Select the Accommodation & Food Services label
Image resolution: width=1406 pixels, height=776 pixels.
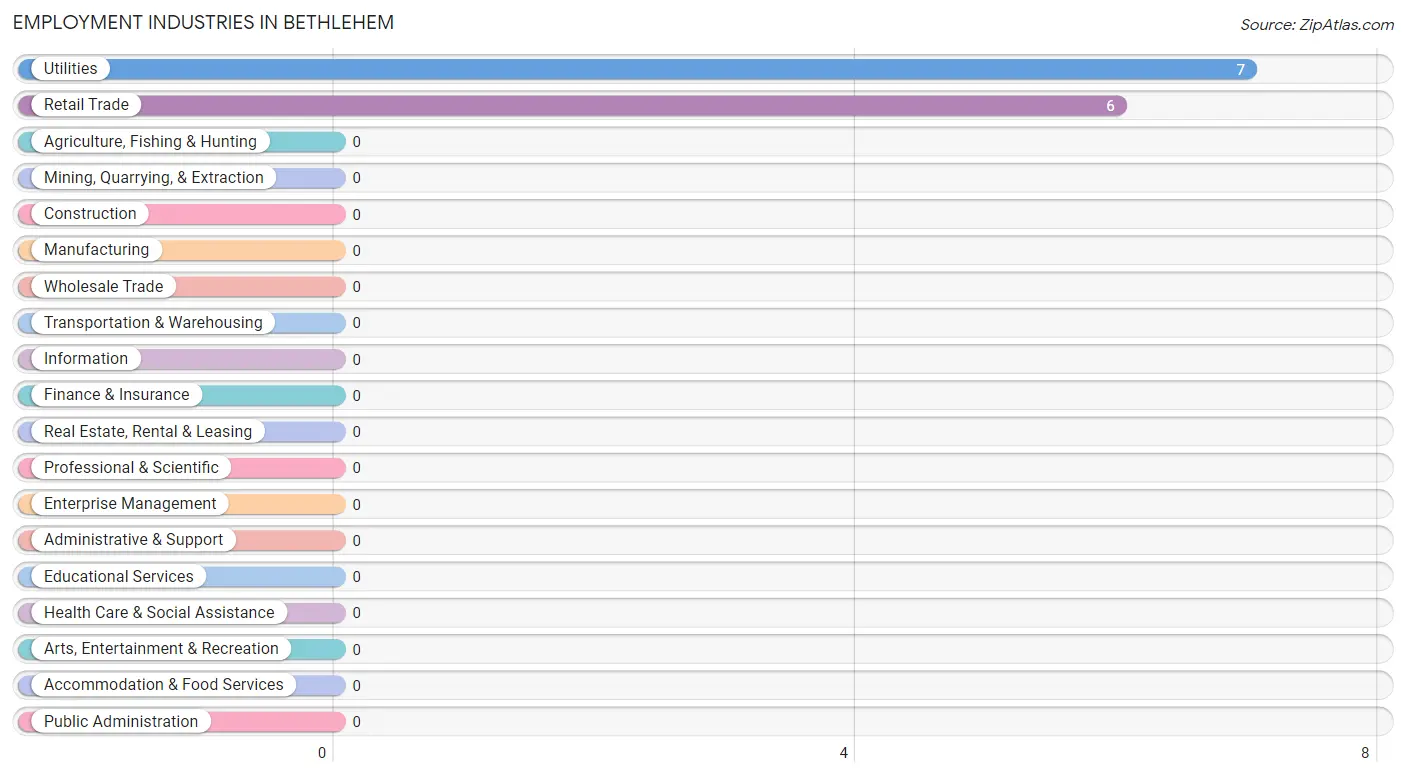(x=164, y=685)
